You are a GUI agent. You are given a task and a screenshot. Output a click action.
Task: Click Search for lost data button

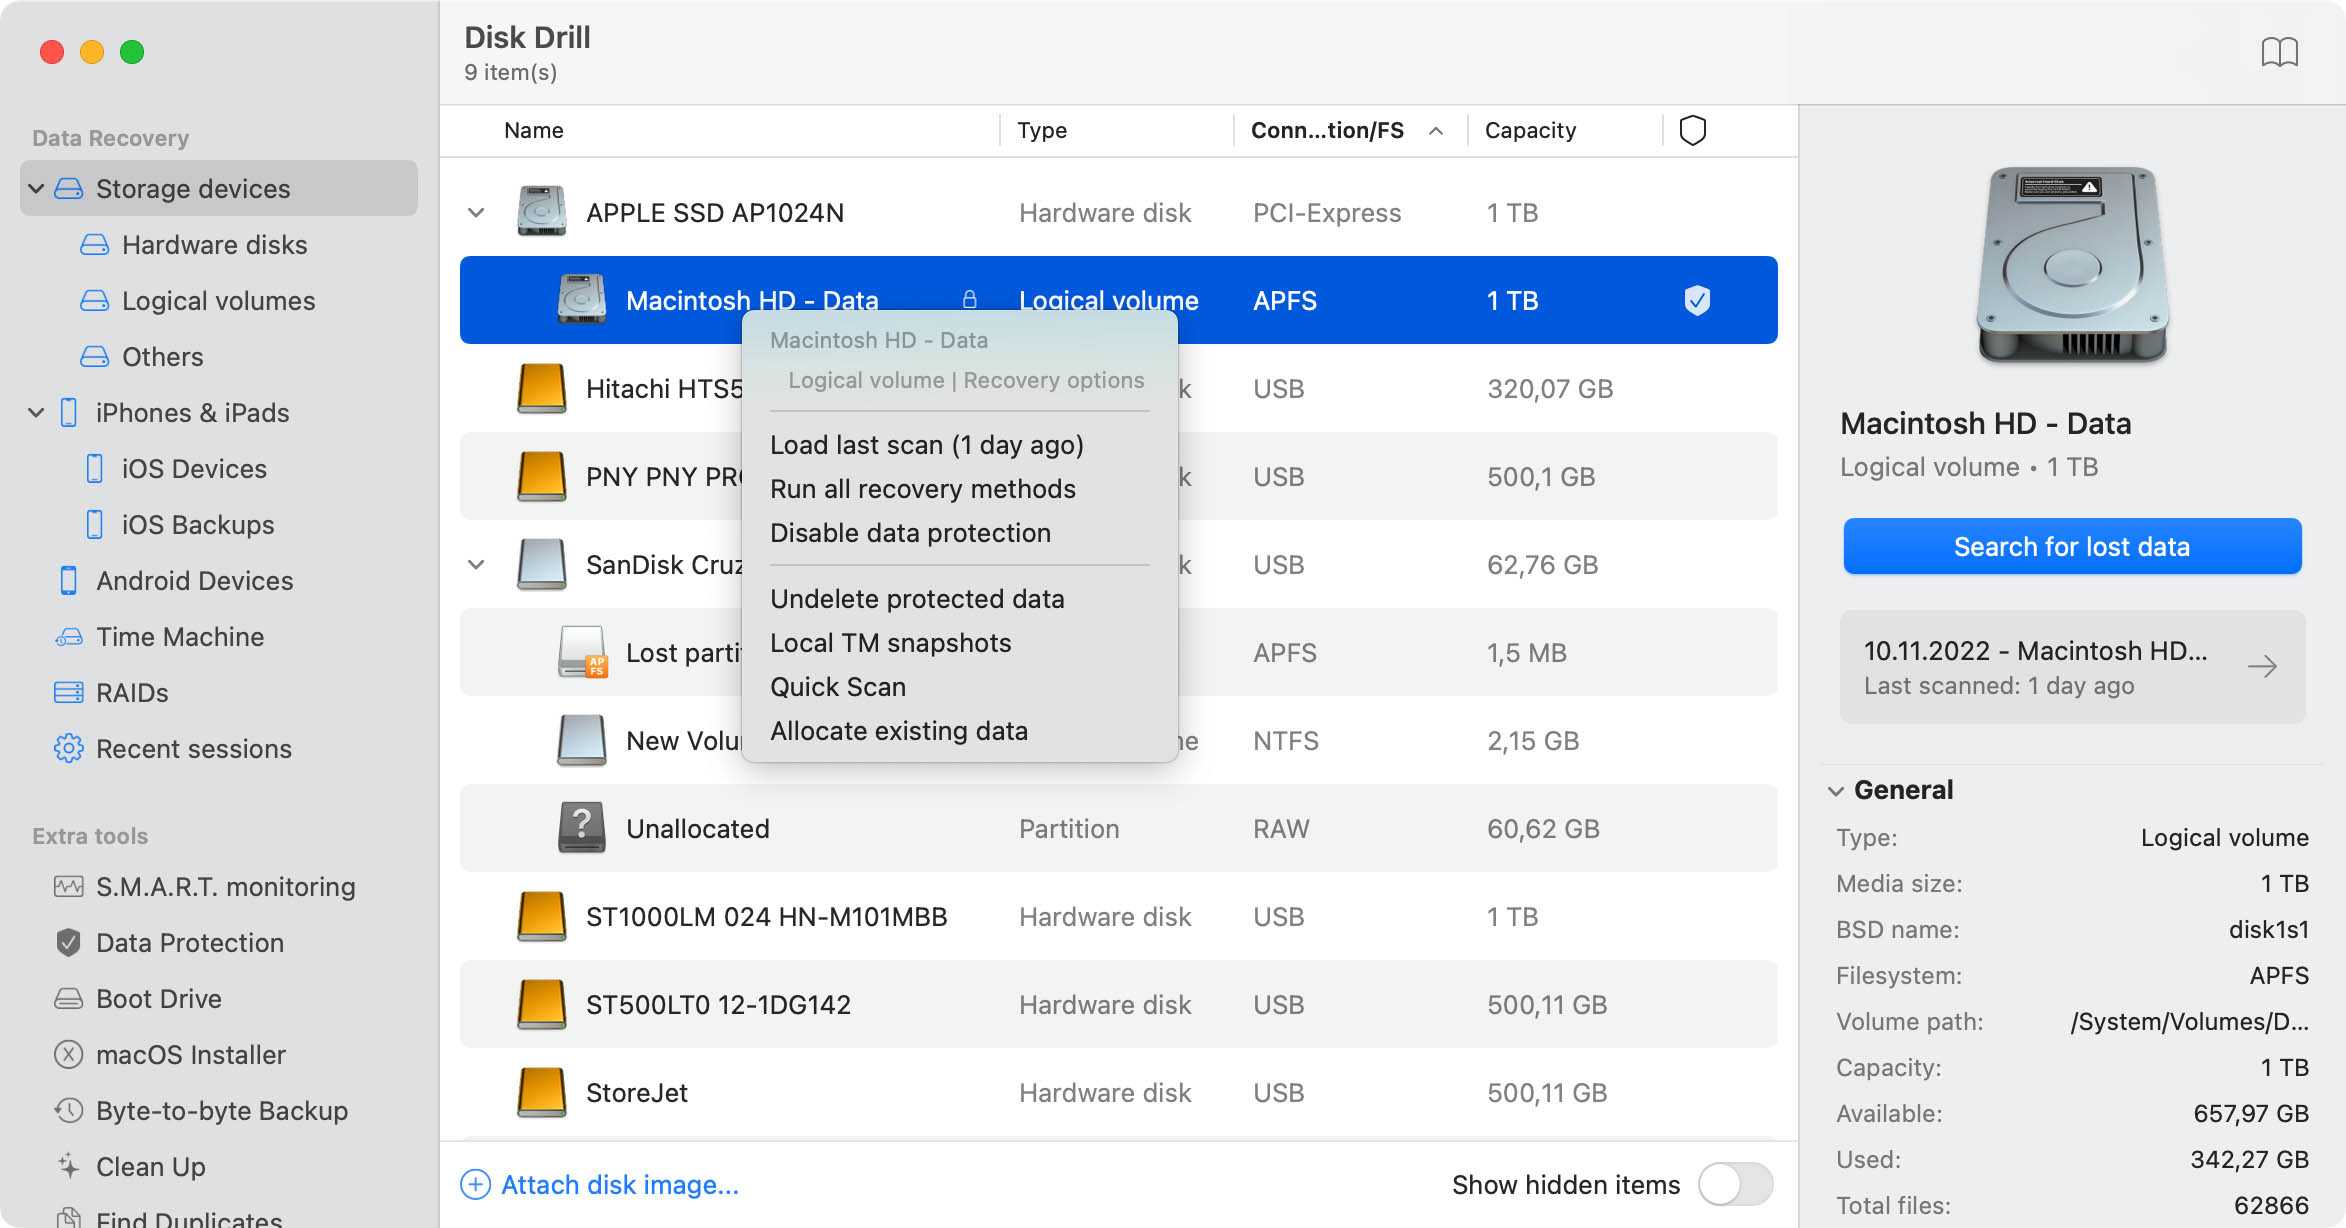[2072, 546]
